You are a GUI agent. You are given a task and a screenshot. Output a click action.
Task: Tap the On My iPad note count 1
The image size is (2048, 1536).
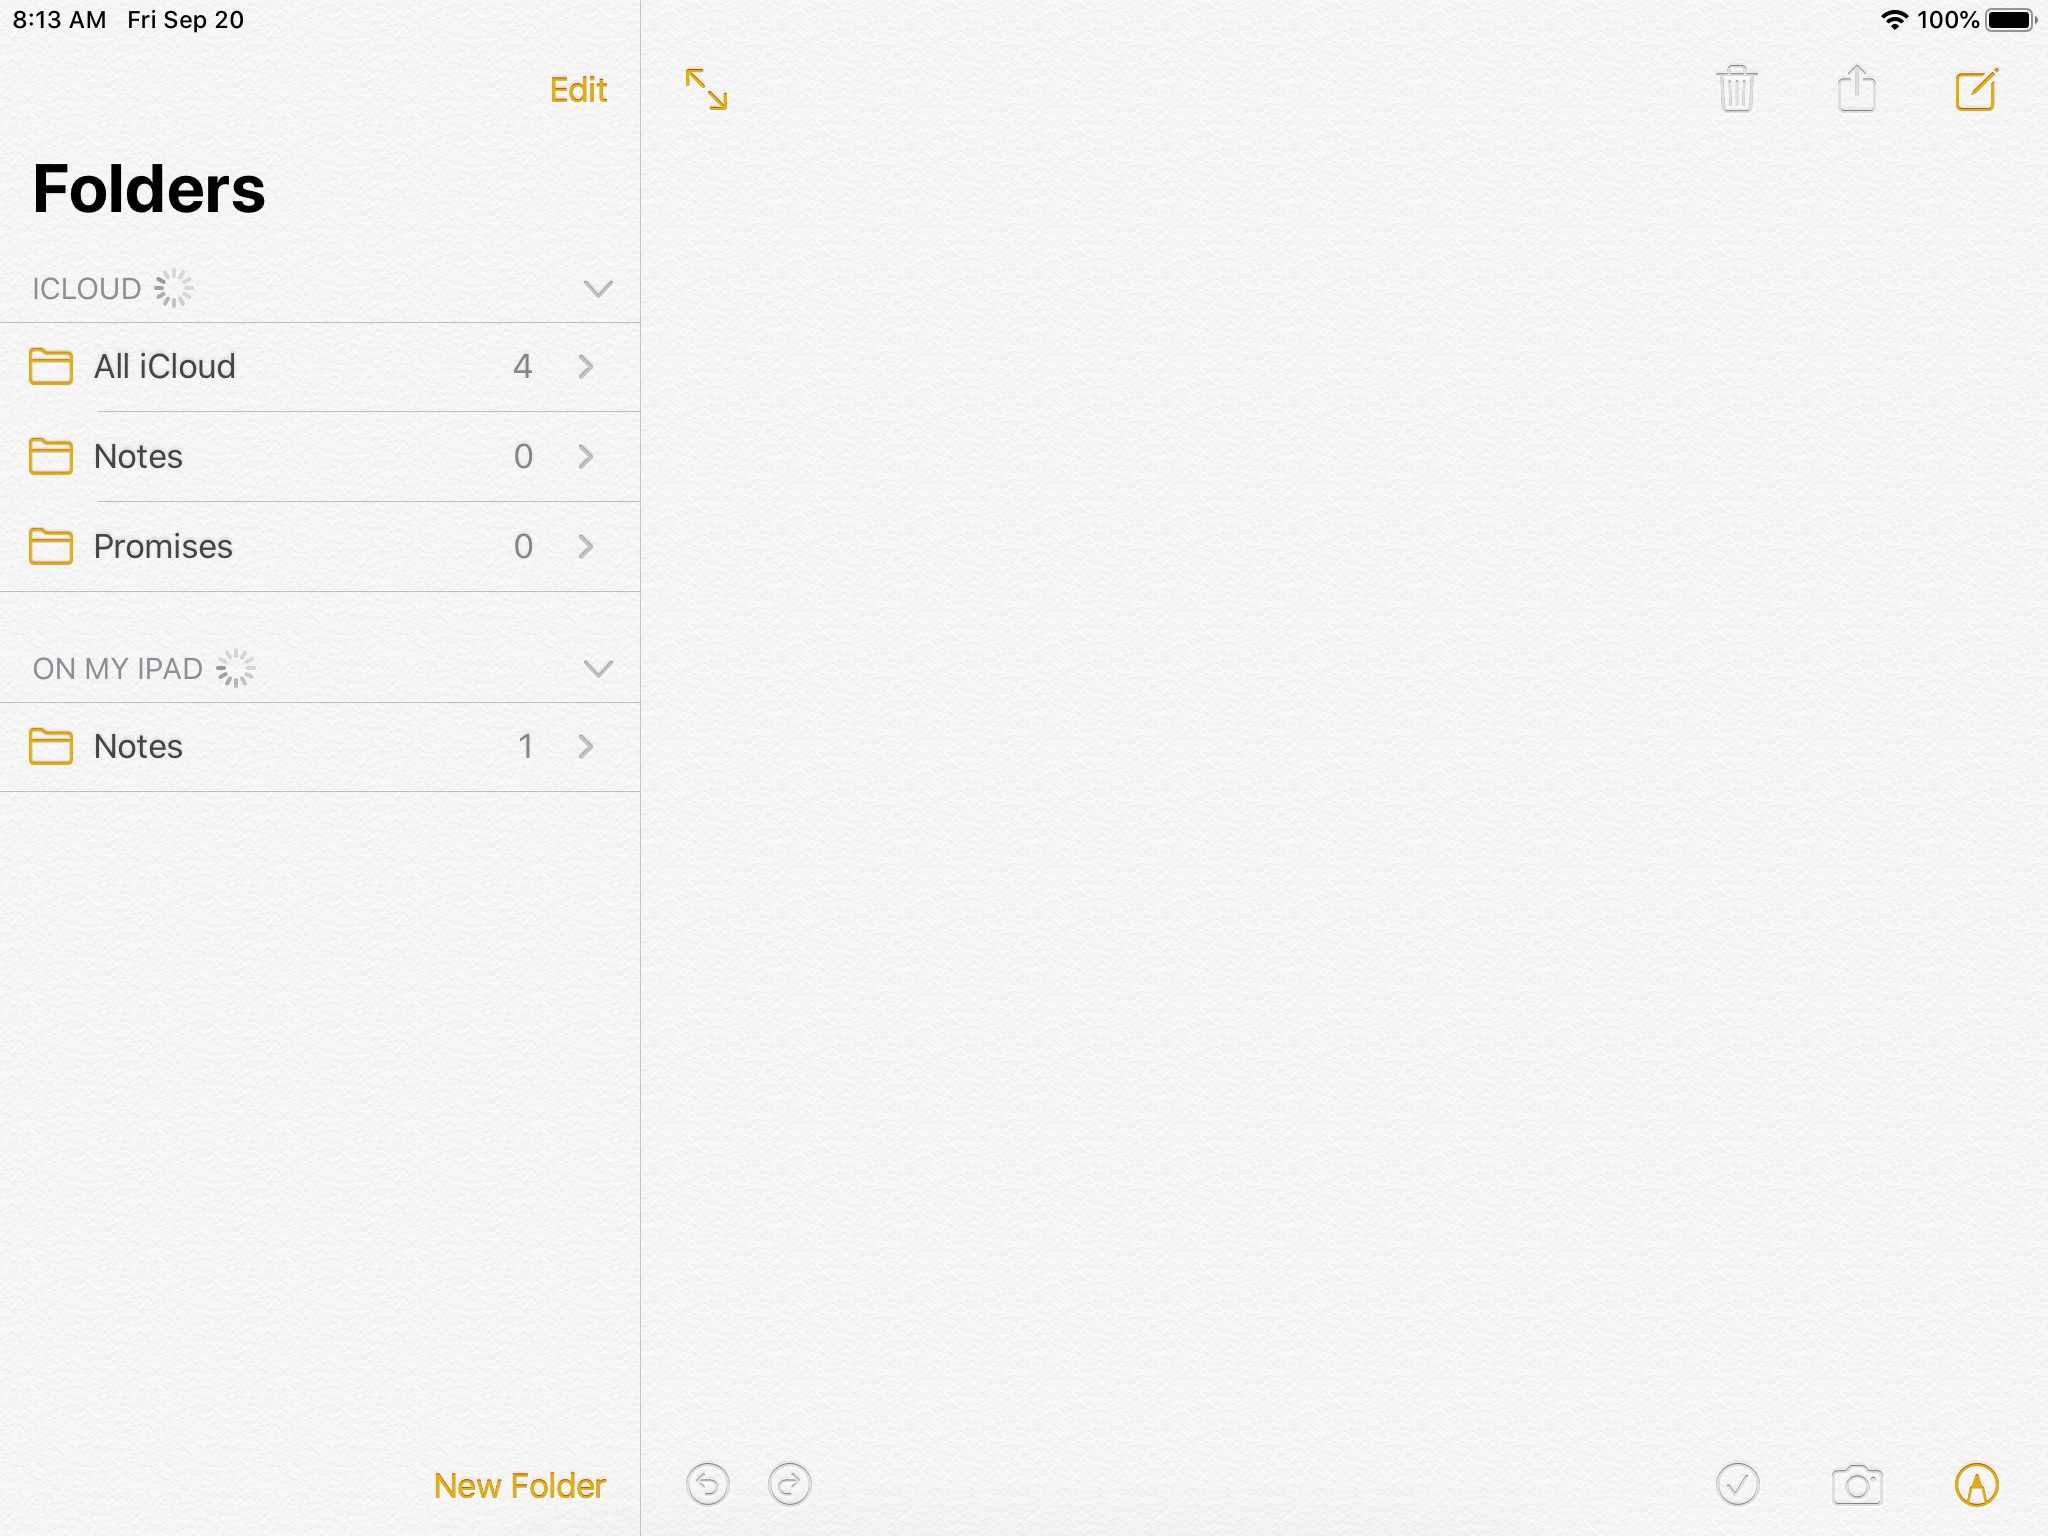[x=525, y=747]
